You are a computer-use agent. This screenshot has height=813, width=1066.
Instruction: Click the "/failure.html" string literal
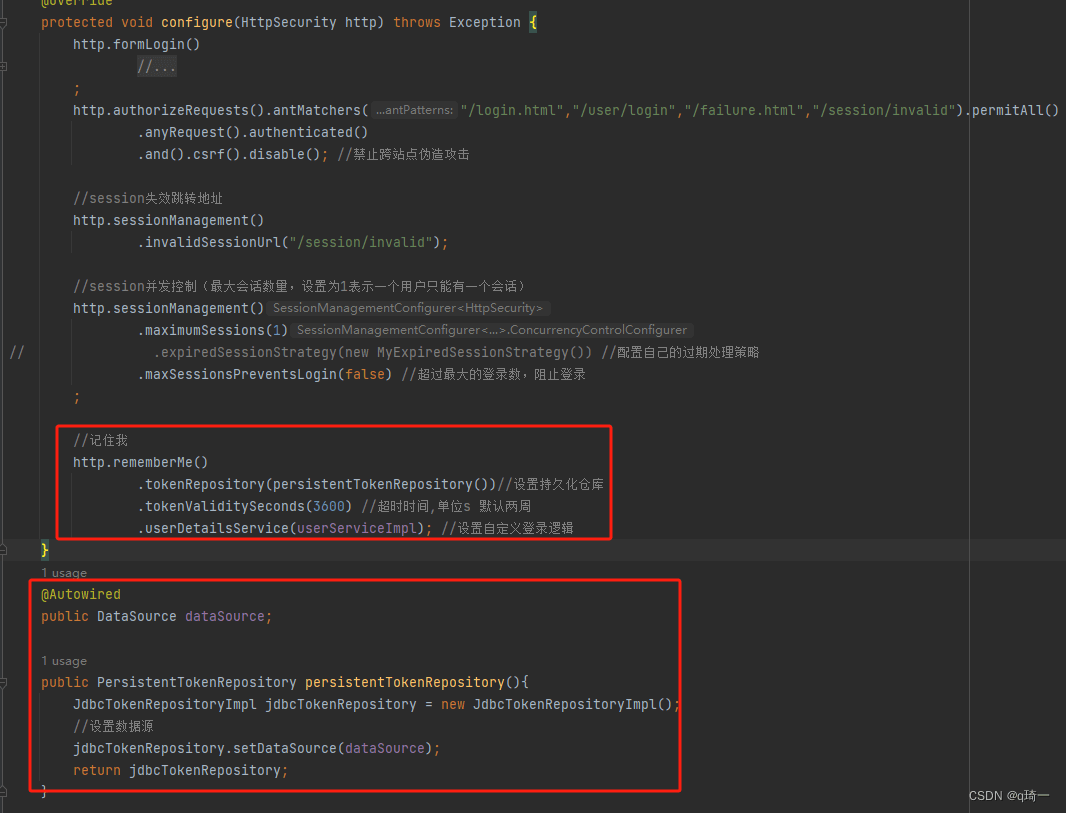pos(744,110)
